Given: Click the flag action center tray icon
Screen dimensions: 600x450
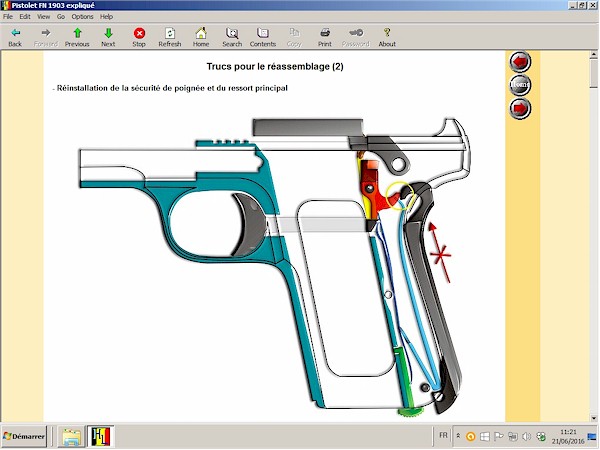Looking at the screenshot, I should (498, 436).
